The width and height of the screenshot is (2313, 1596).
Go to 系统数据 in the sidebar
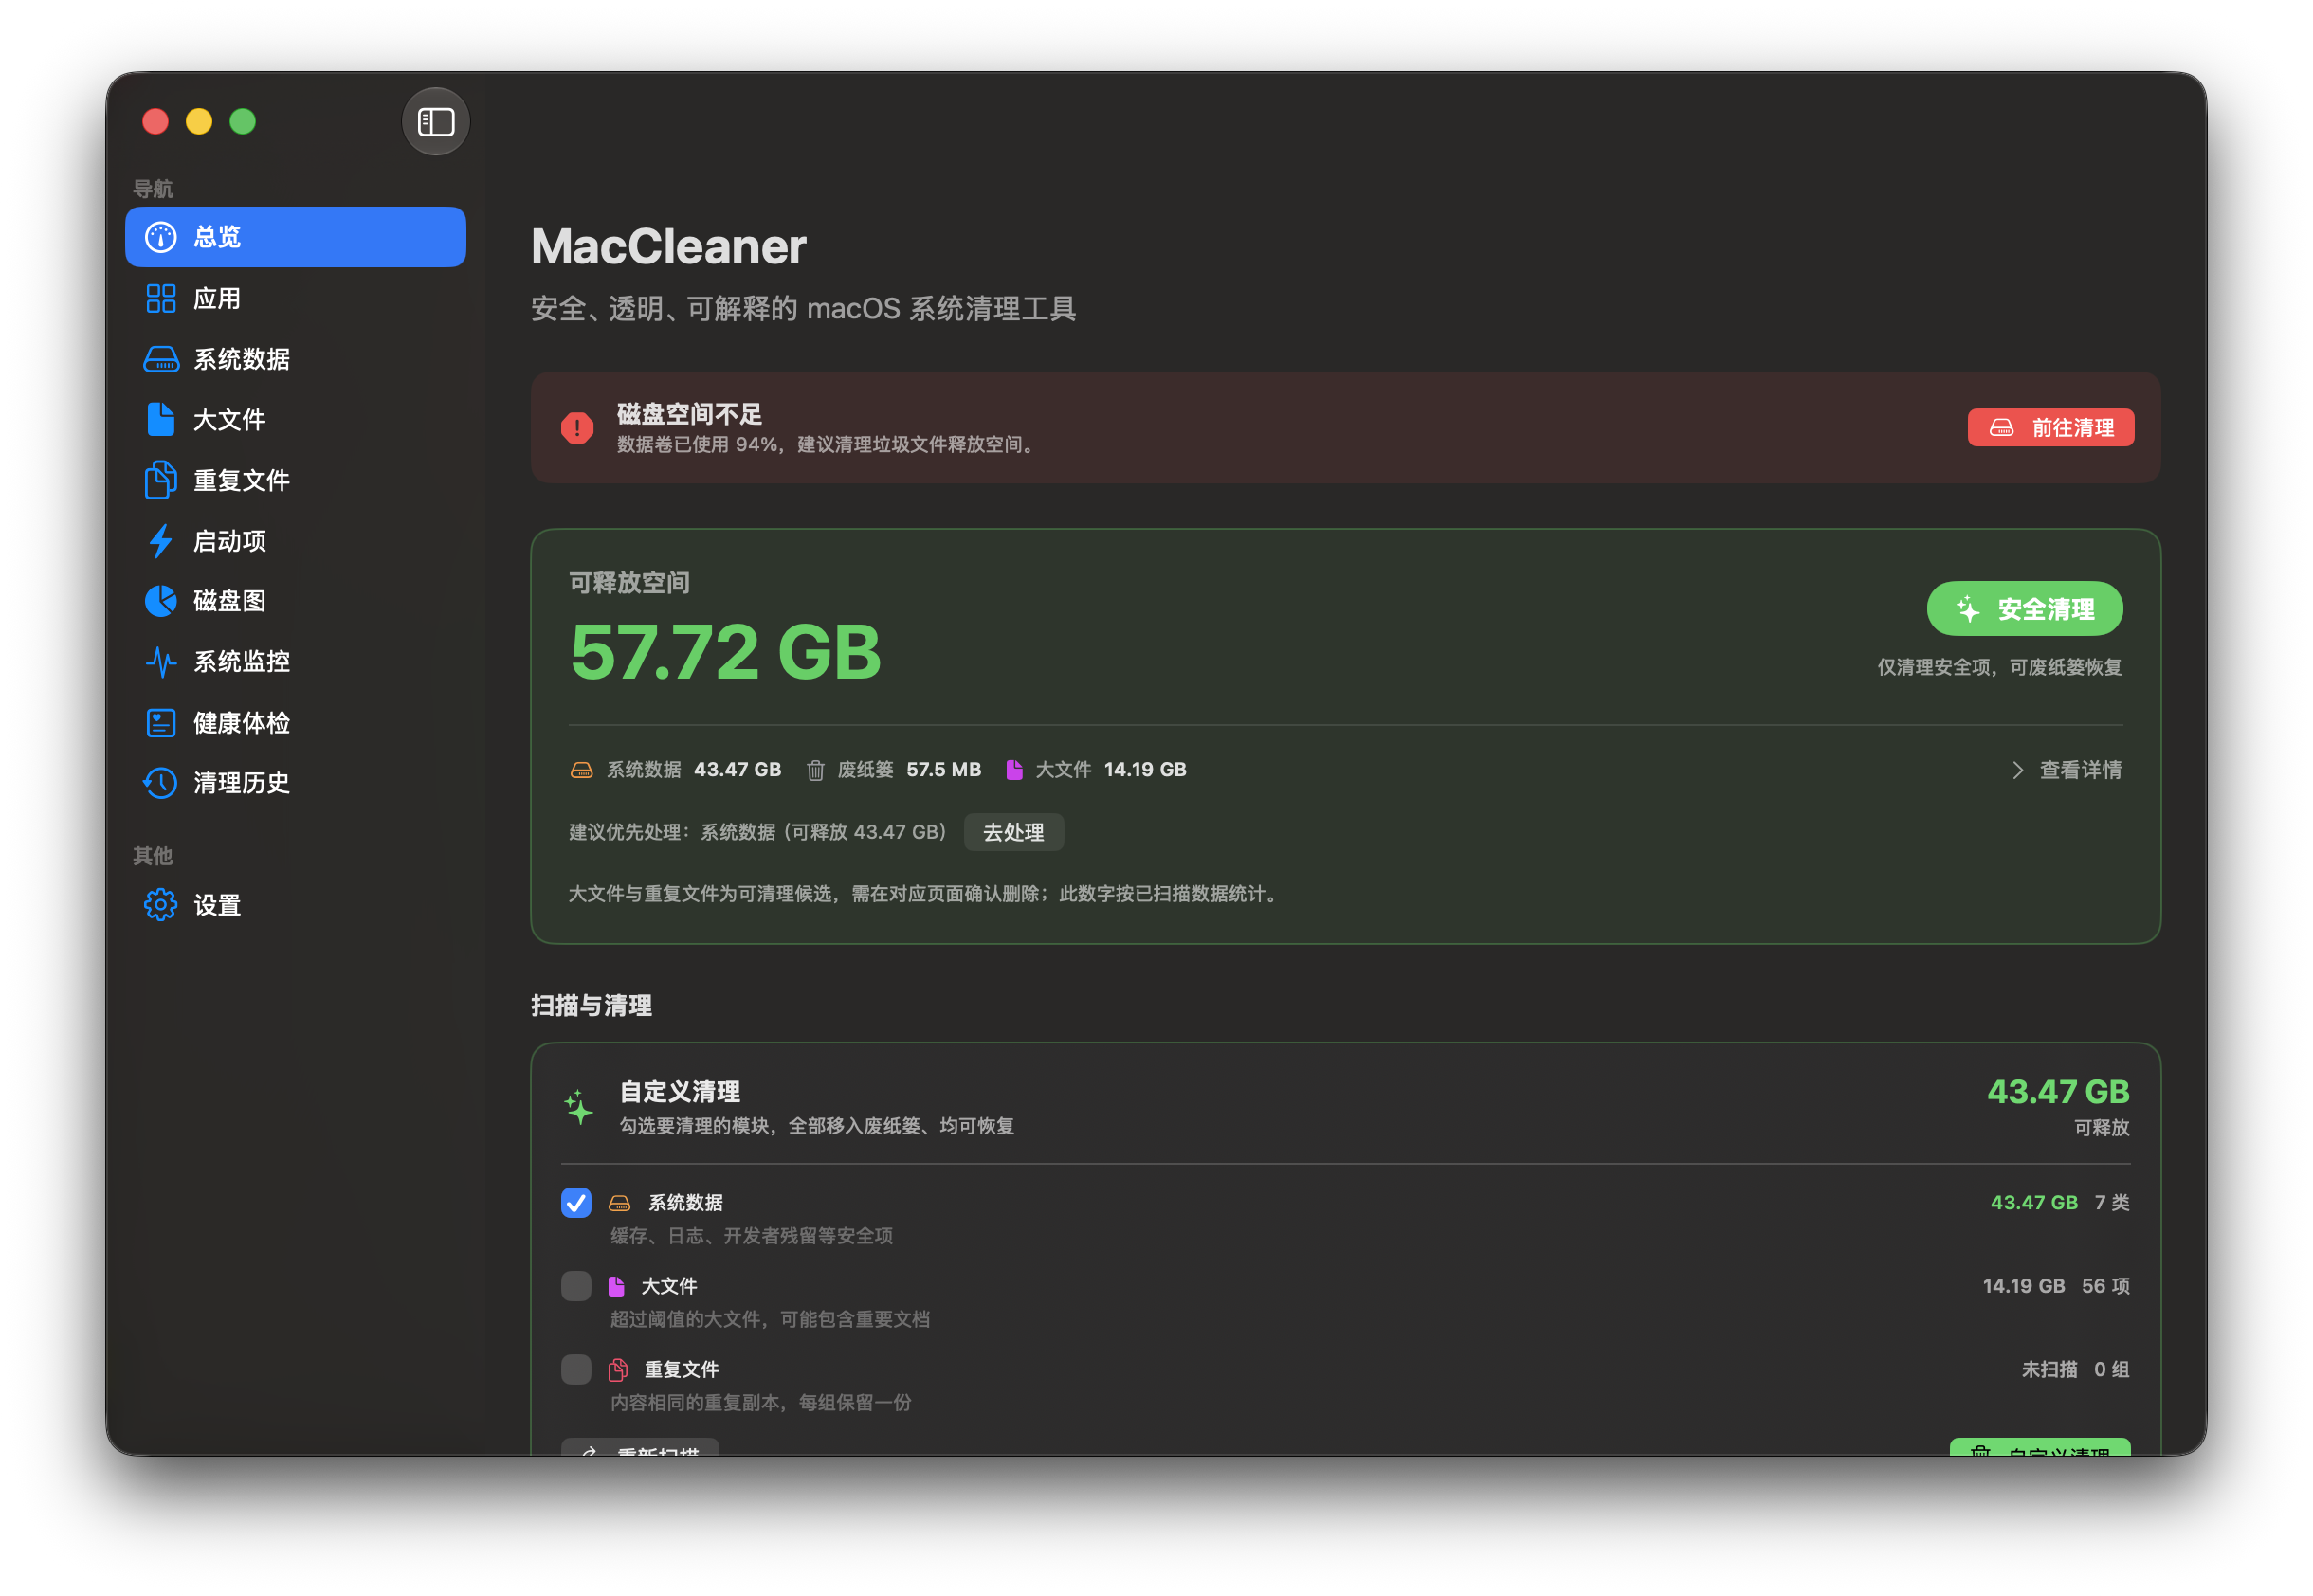tap(296, 359)
